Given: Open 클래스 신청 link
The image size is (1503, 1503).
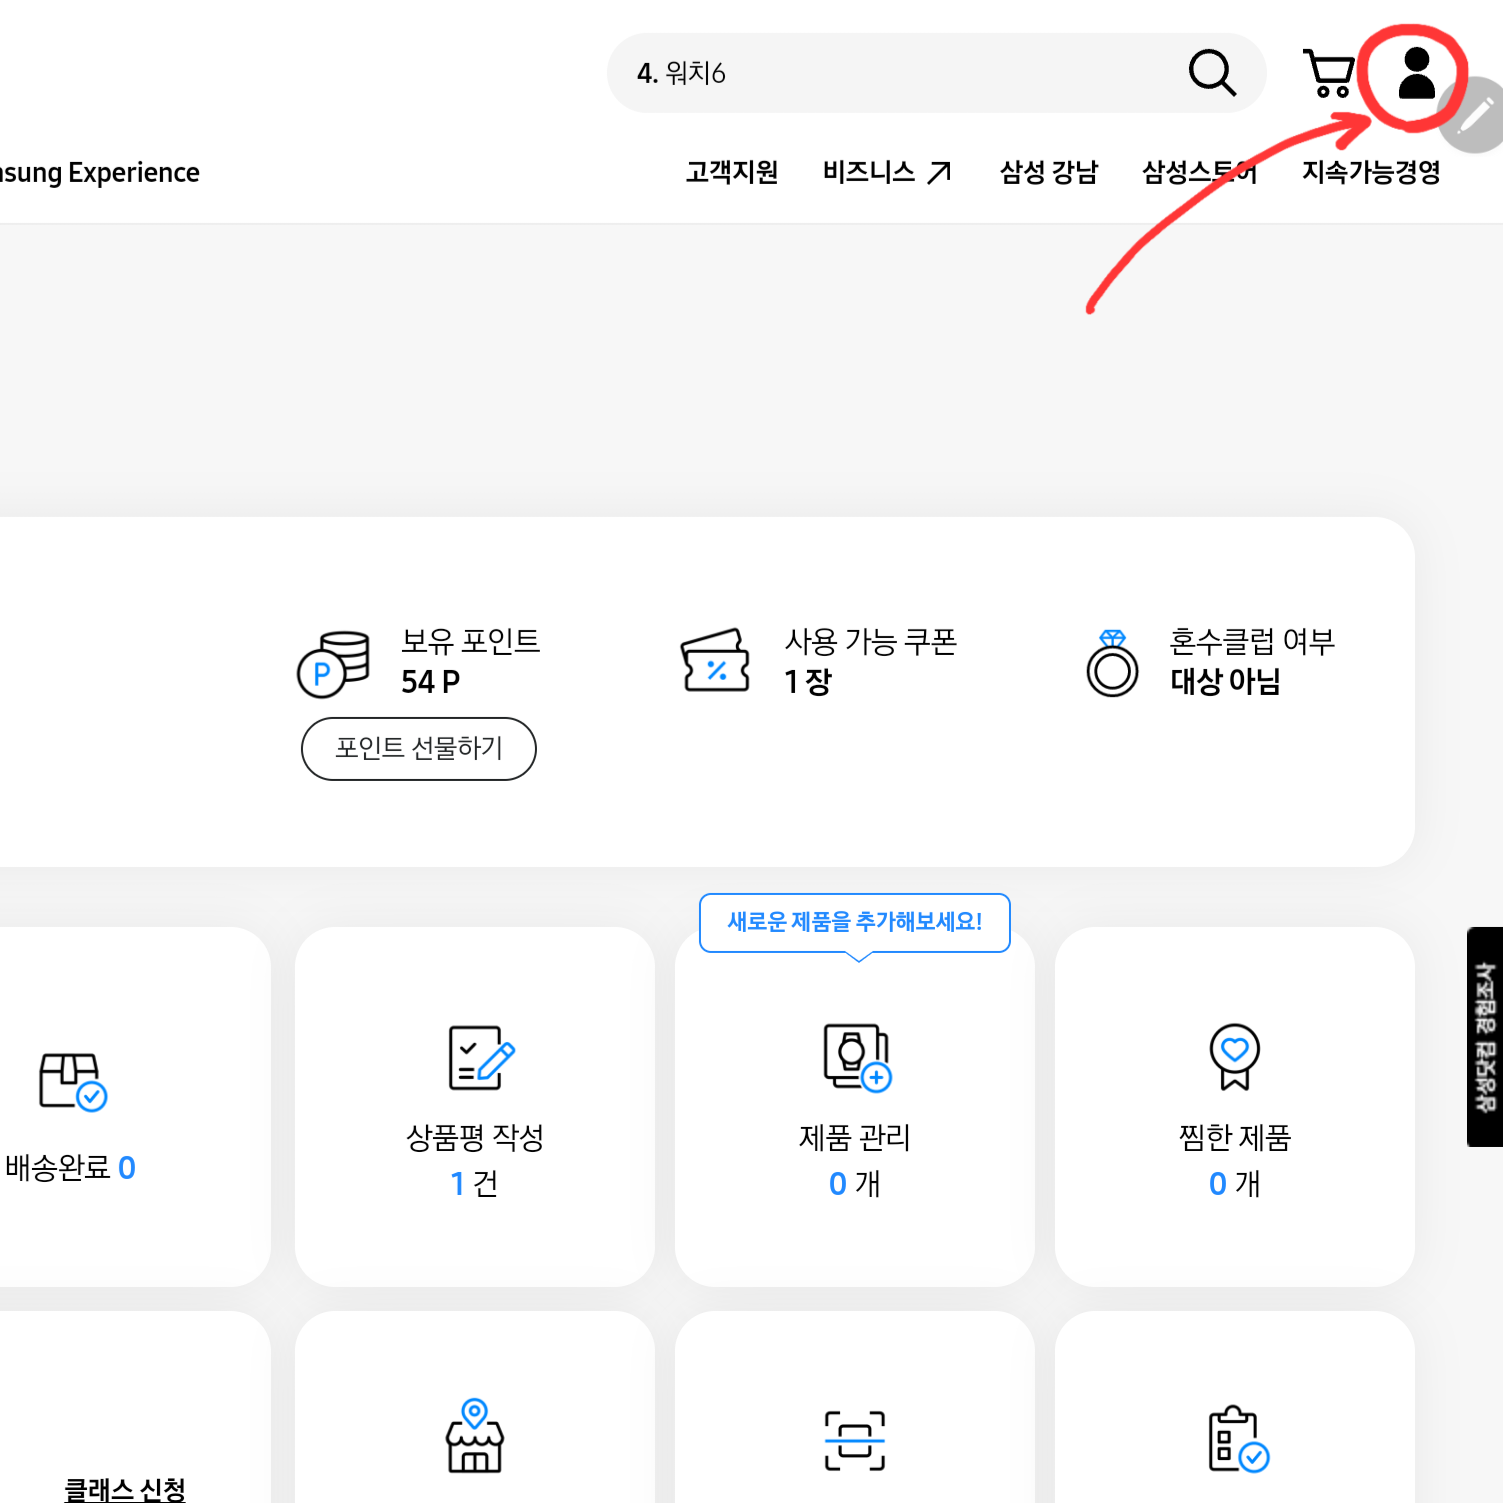Looking at the screenshot, I should point(125,1489).
